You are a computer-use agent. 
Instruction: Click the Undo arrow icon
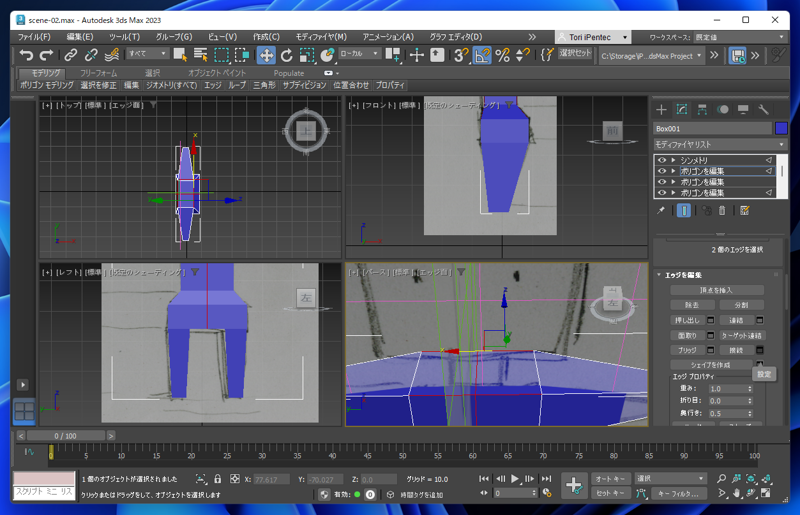point(26,55)
